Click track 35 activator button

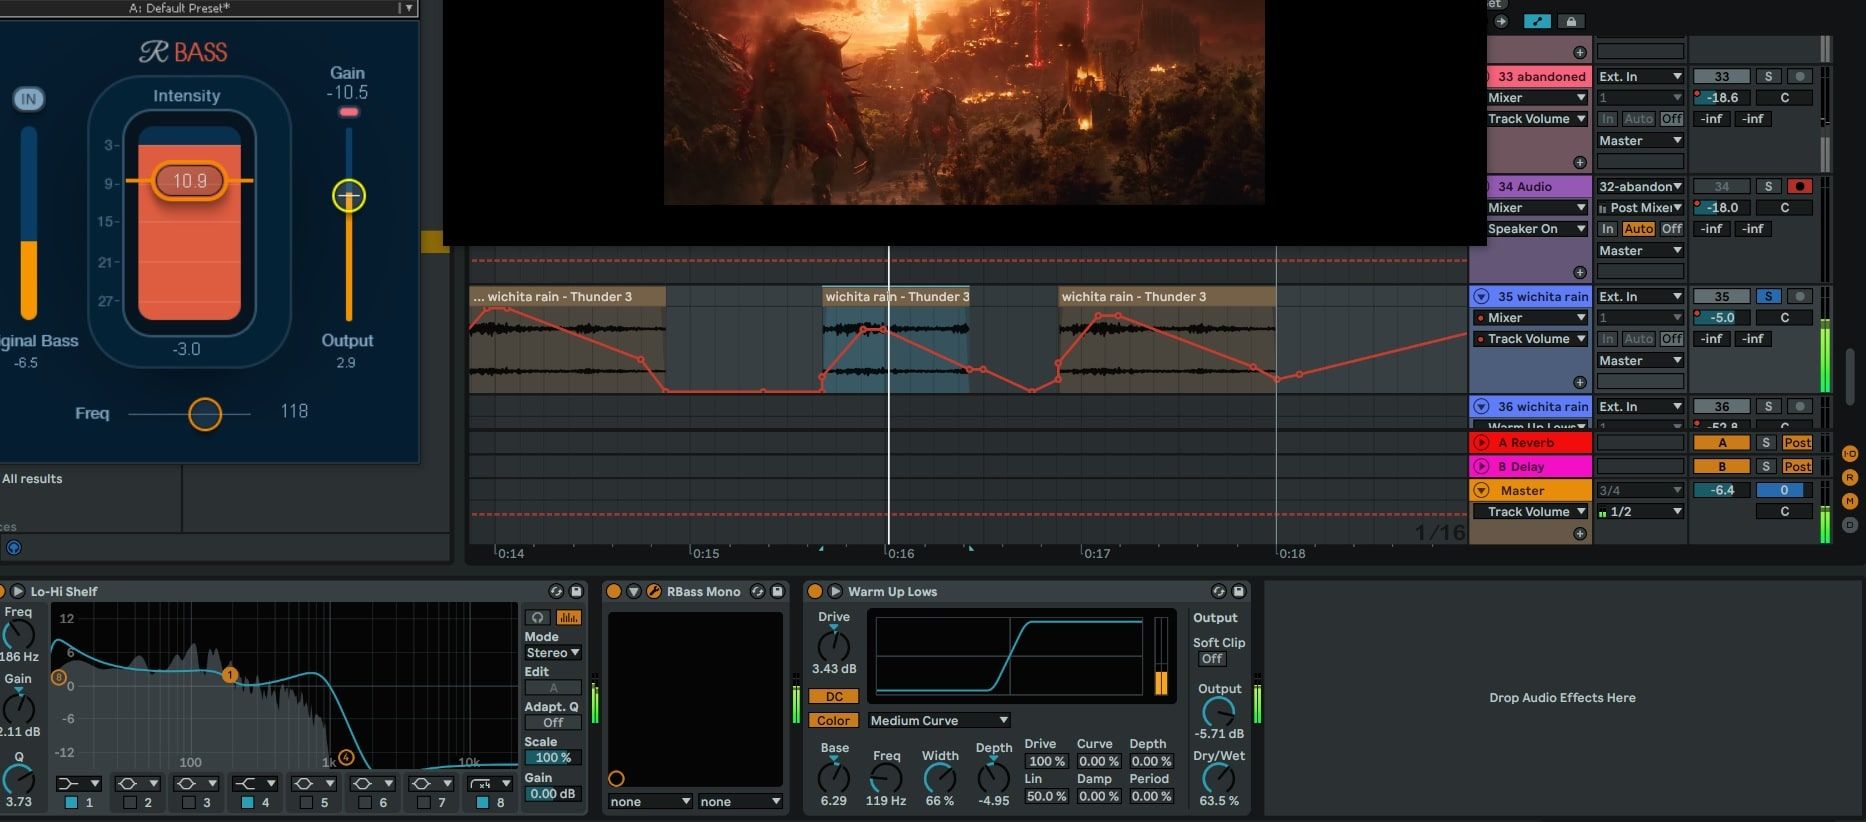[1721, 296]
